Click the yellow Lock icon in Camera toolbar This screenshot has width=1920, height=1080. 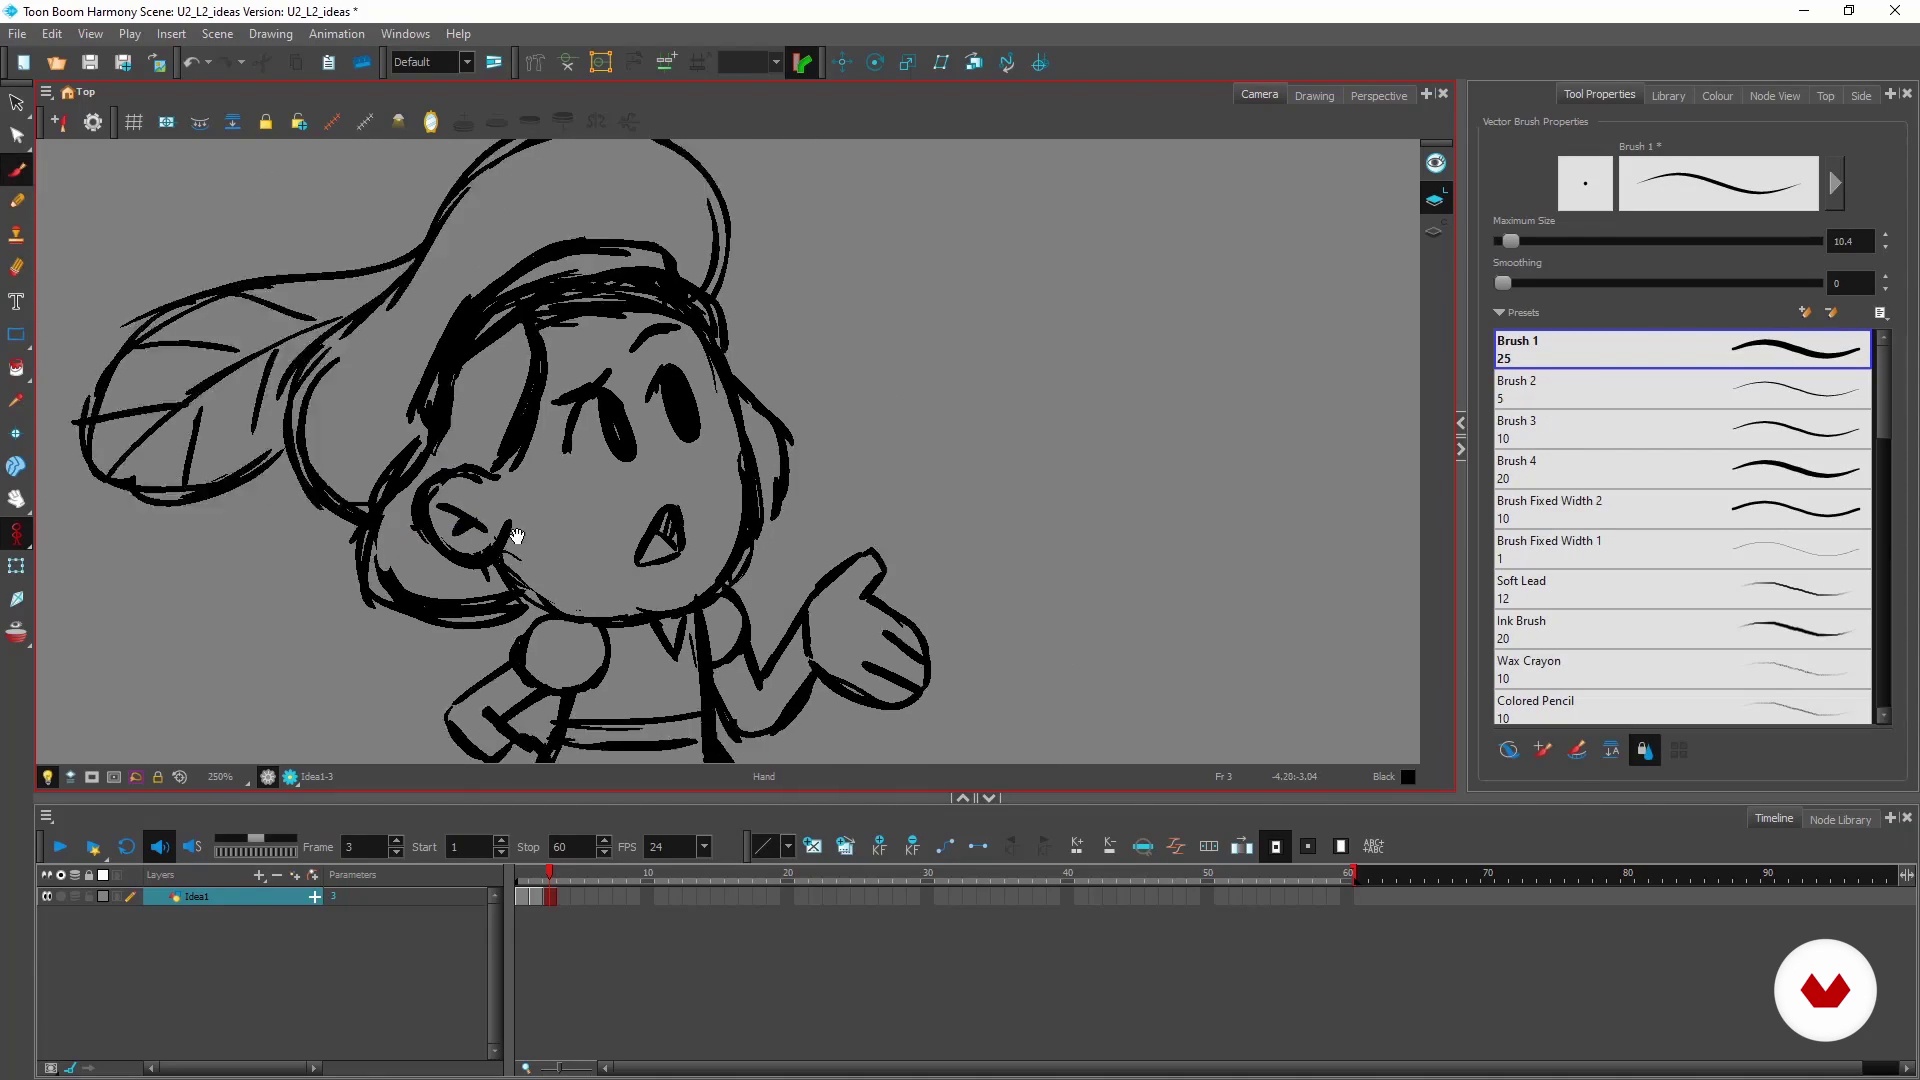[x=265, y=122]
